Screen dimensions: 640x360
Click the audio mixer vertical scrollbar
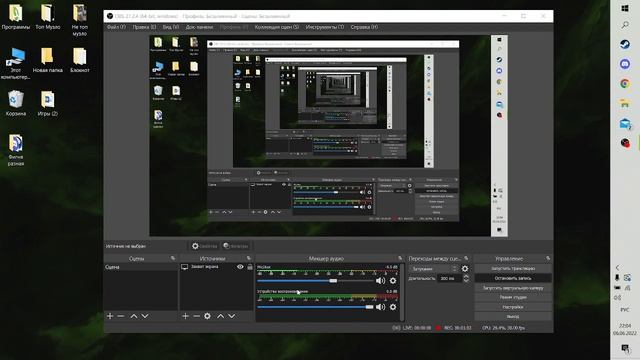403,292
